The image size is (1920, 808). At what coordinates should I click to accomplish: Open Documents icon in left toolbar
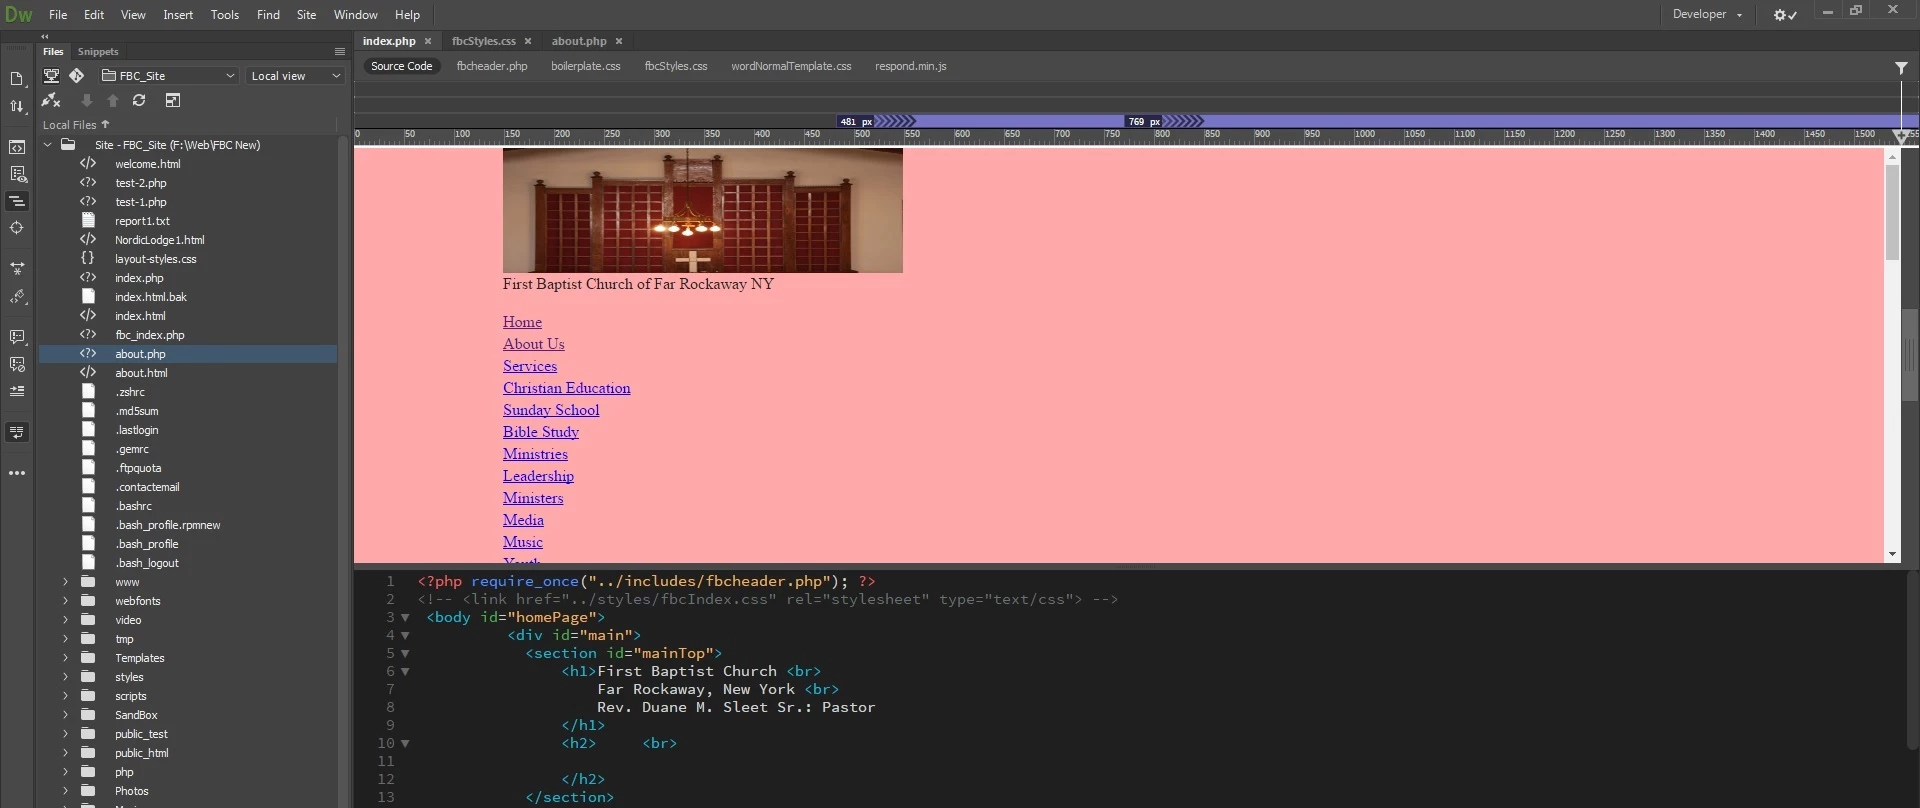[16, 79]
